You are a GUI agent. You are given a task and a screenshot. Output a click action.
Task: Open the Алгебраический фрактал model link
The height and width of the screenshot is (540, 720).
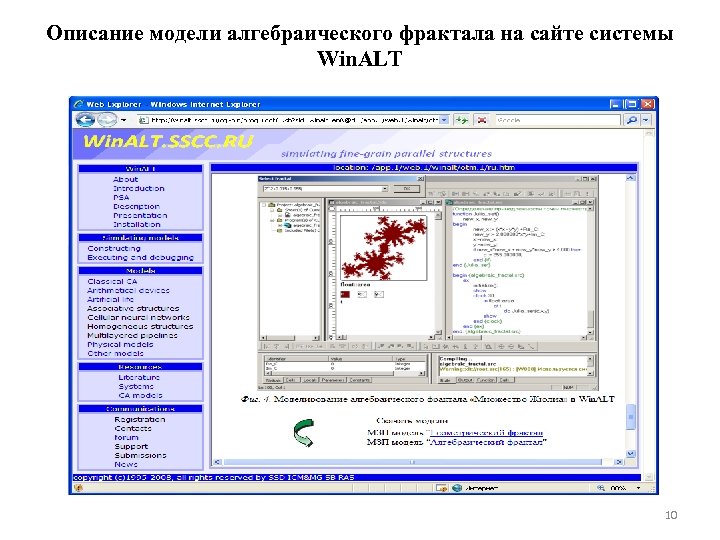pyautogui.click(x=487, y=442)
